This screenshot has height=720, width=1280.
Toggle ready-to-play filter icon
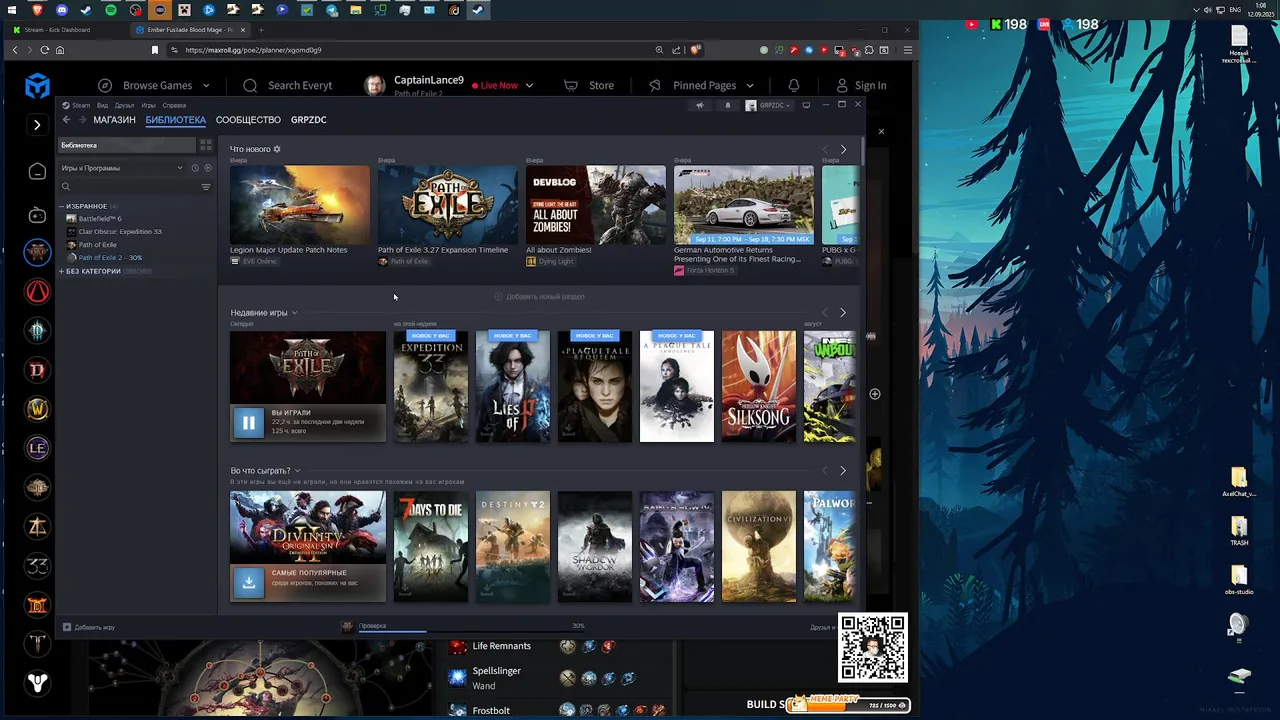207,168
